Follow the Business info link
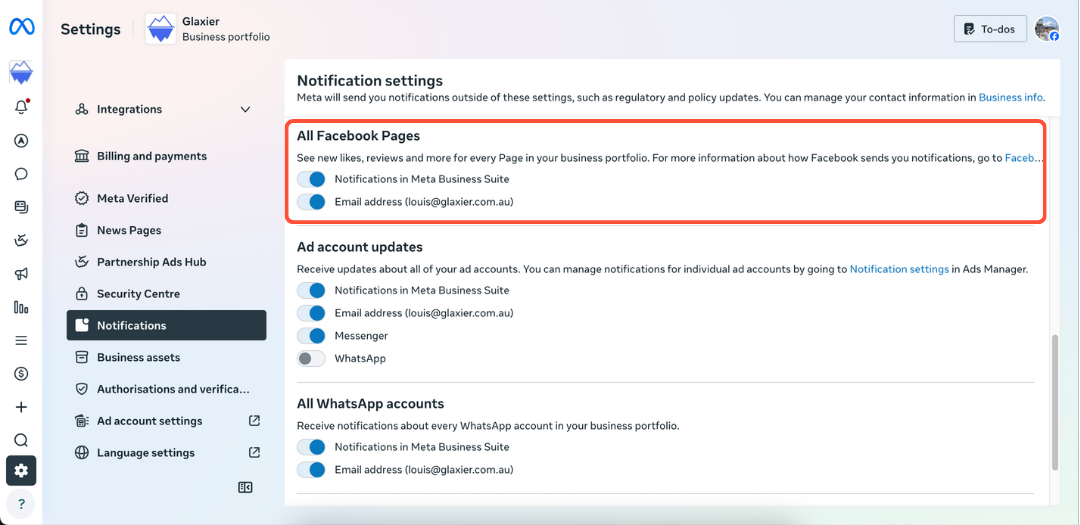1080x525 pixels. pos(1010,98)
